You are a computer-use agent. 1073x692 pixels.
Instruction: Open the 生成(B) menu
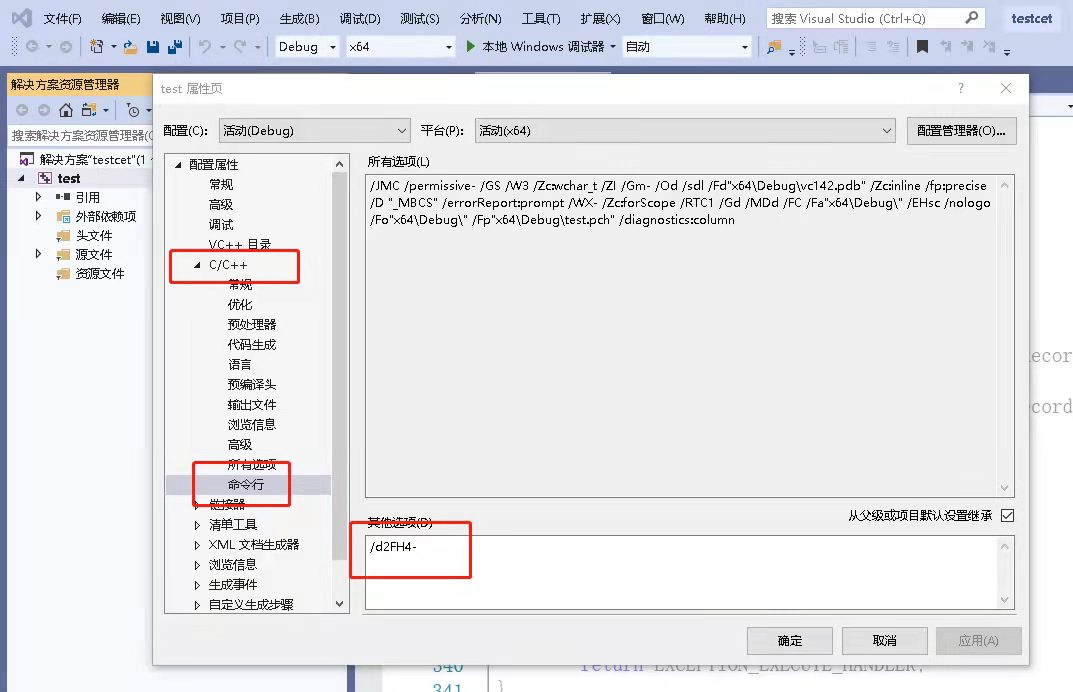pyautogui.click(x=299, y=19)
